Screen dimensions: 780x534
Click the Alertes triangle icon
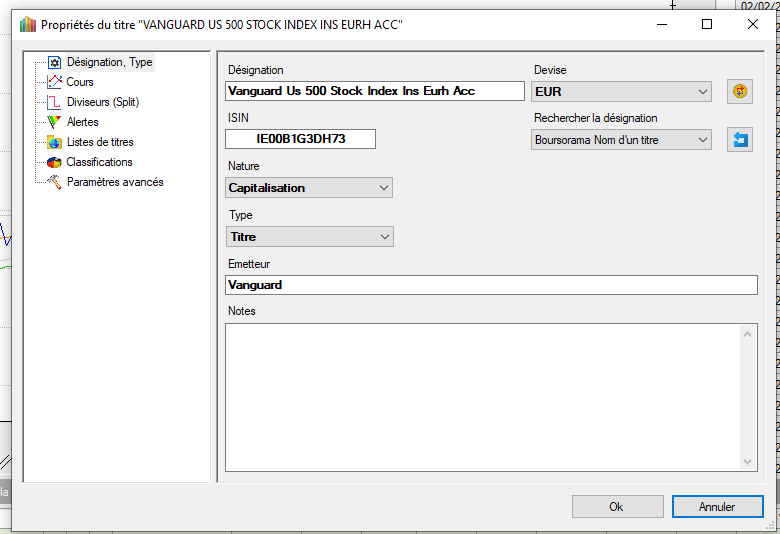point(55,122)
